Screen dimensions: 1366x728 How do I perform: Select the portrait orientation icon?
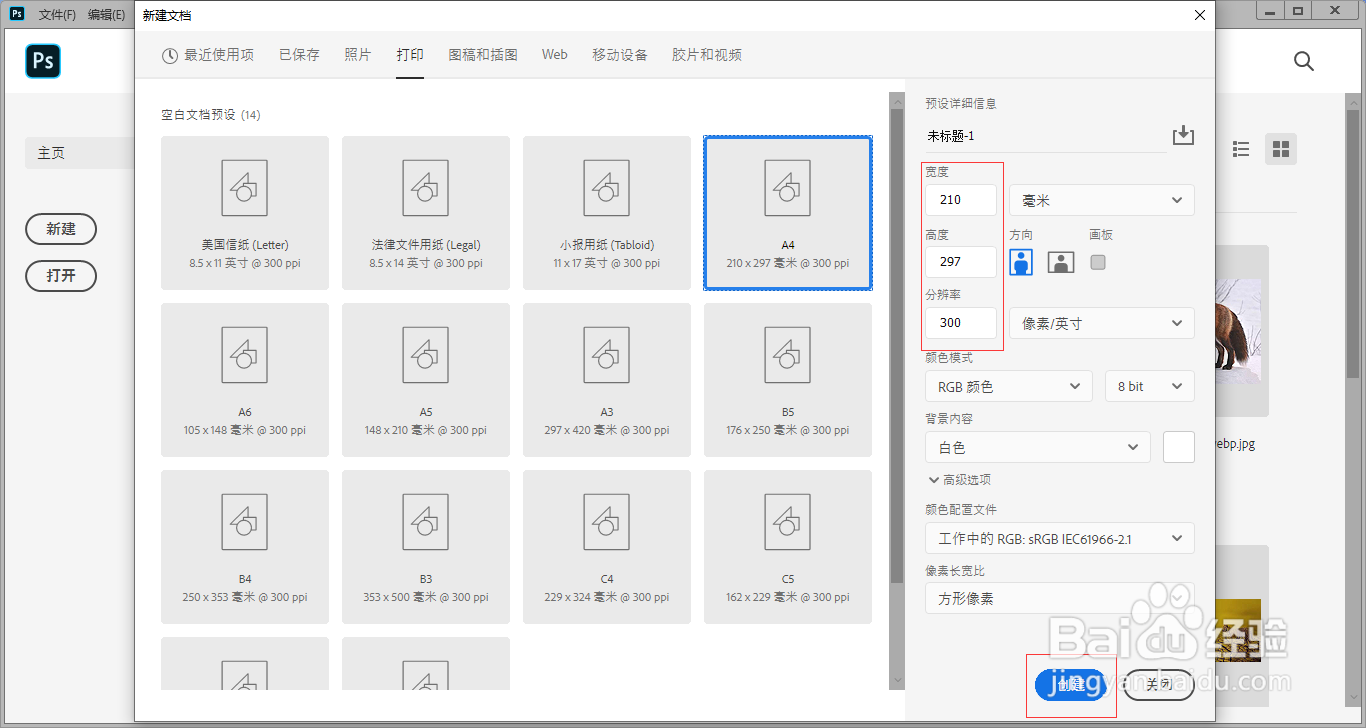pos(1020,261)
